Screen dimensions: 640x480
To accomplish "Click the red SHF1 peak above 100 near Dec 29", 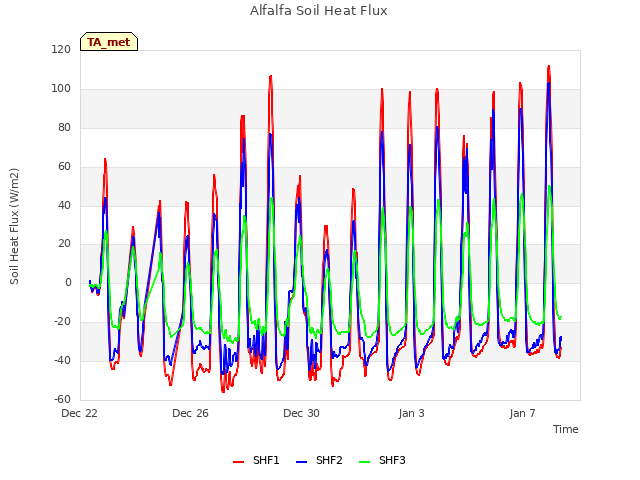I will 271,76.
